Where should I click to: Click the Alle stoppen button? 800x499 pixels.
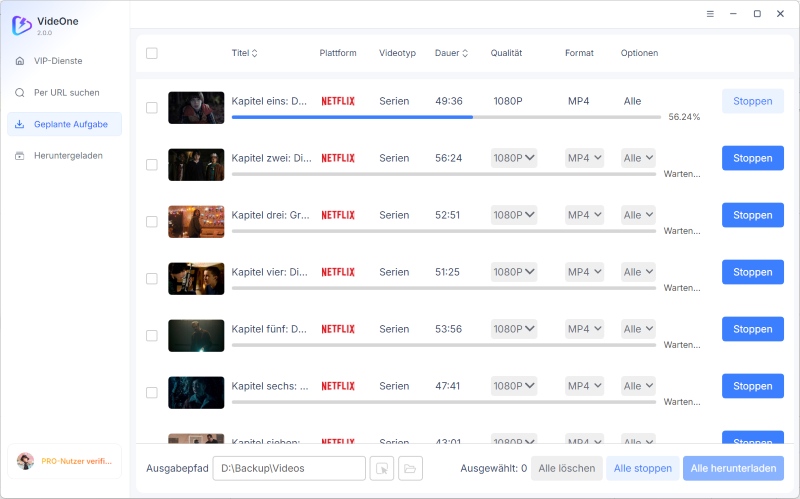pyautogui.click(x=643, y=468)
